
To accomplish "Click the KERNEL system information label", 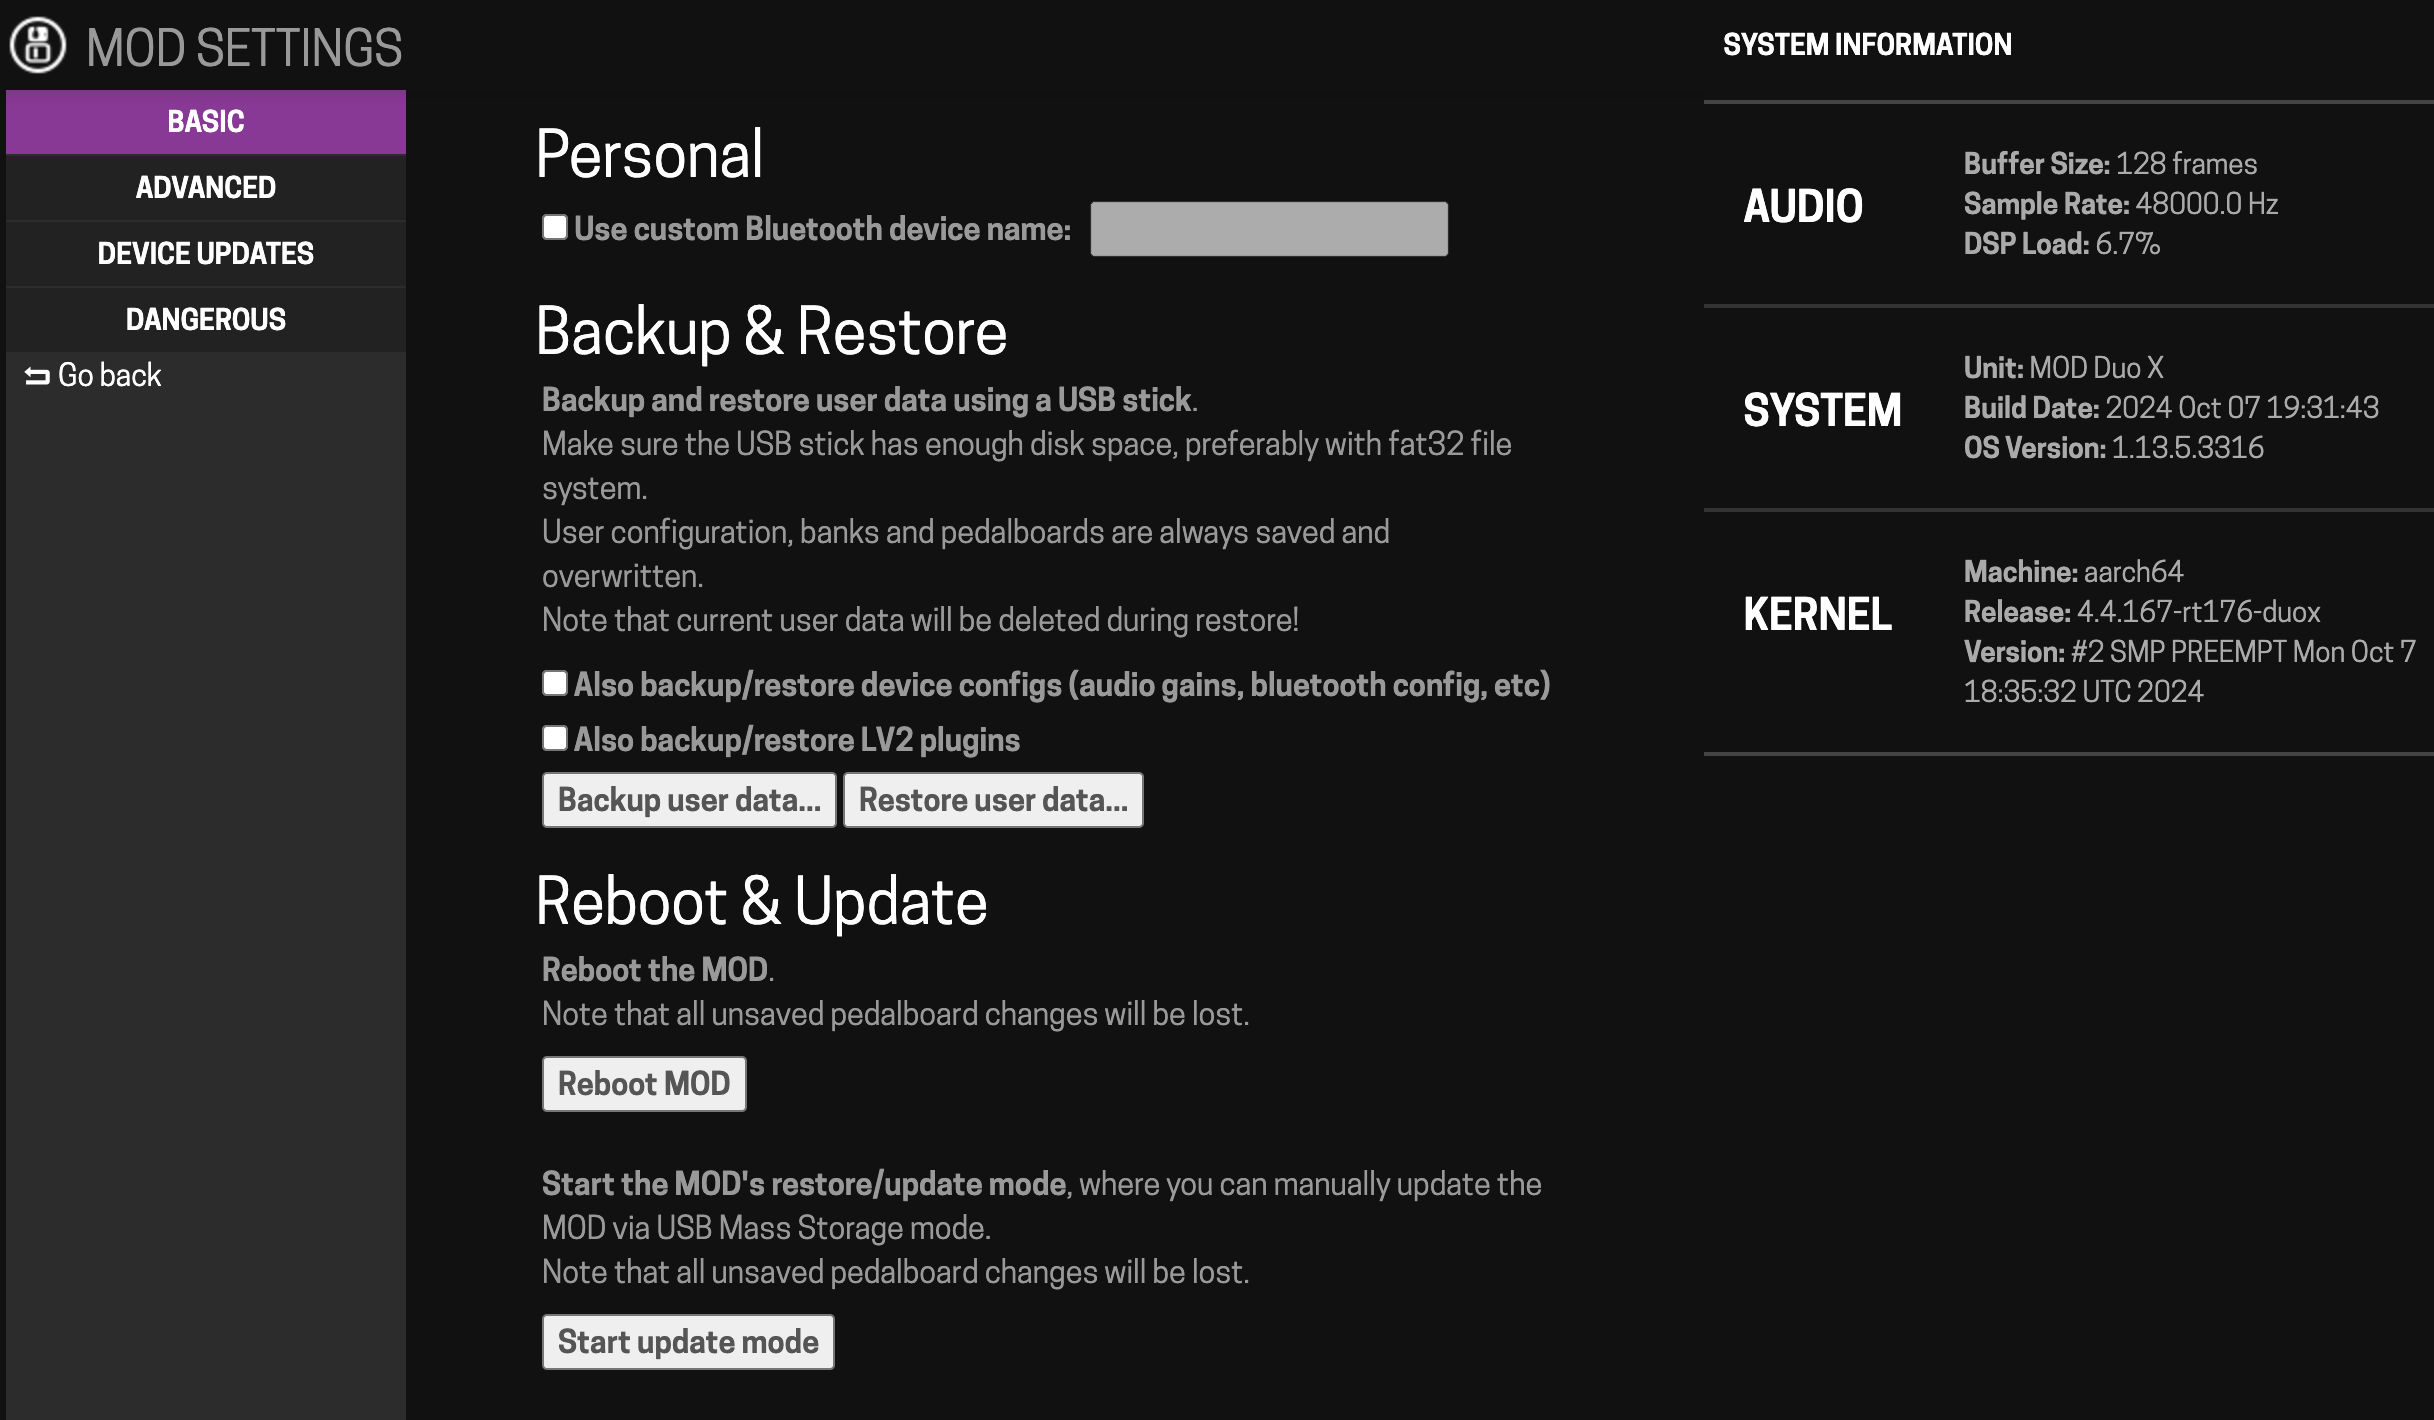I will coord(1817,614).
